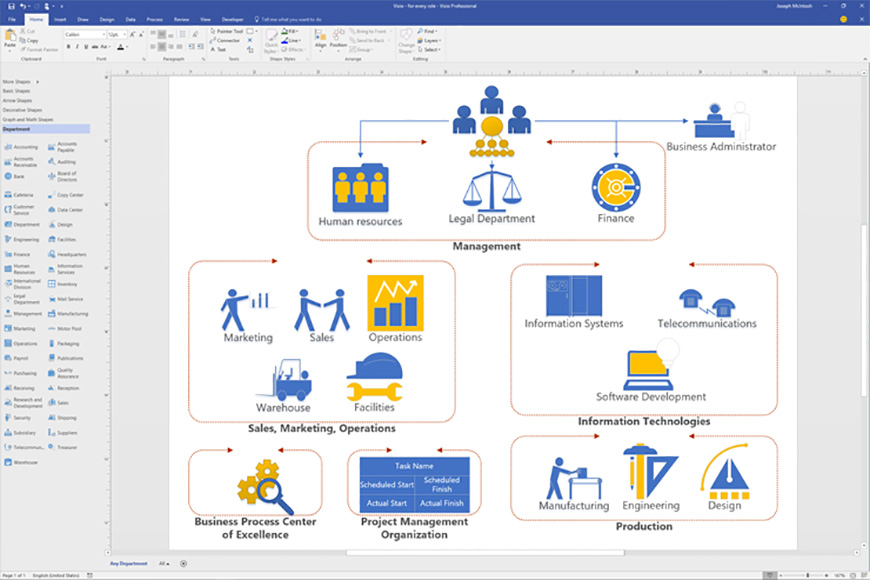The image size is (870, 580).
Task: Select the Legal Department scales shape
Action: (490, 187)
